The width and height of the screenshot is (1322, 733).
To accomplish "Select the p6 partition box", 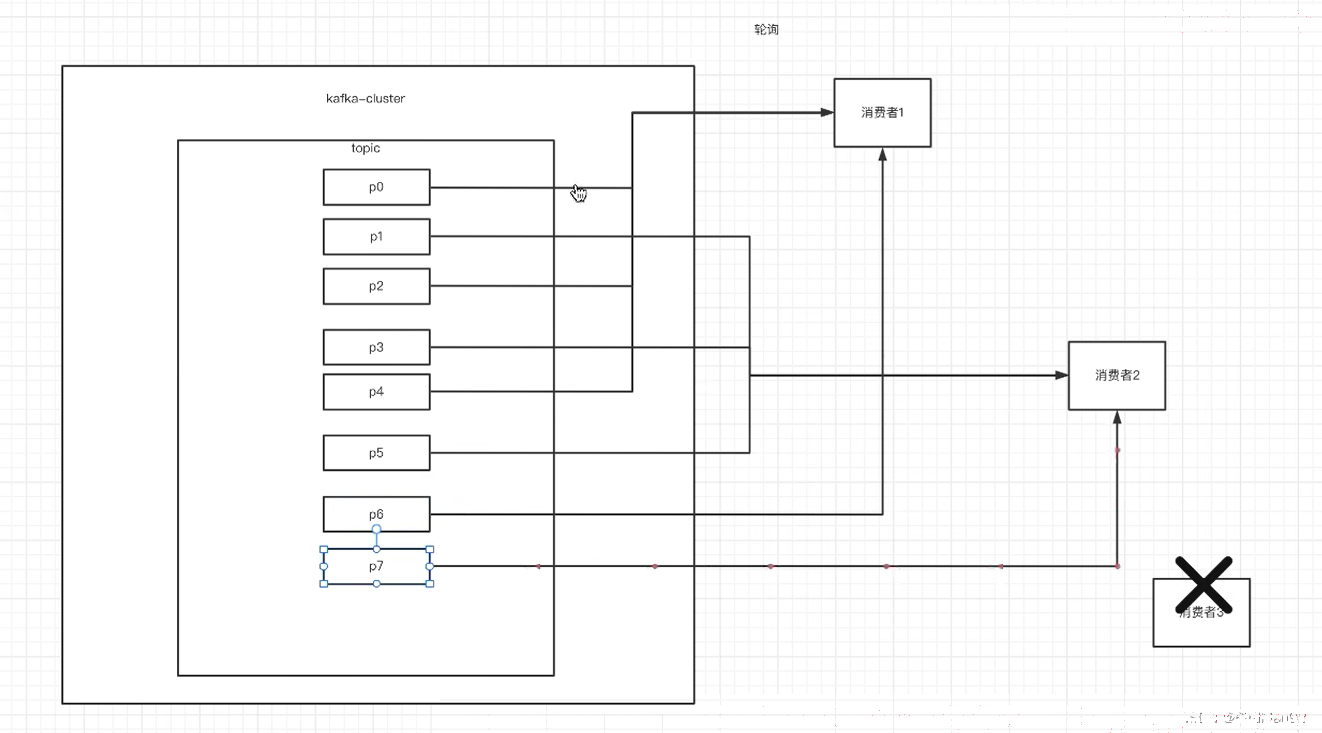I will tap(376, 514).
